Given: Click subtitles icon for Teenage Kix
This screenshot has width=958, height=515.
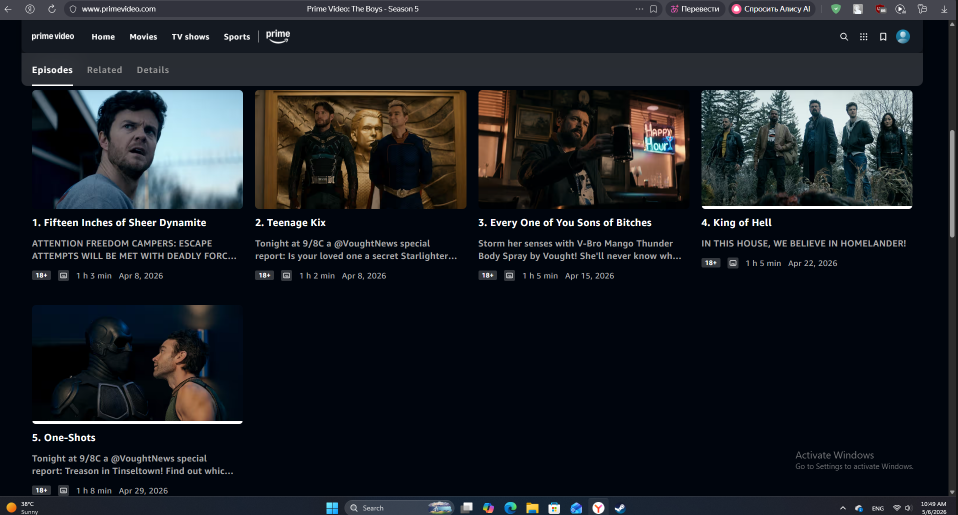Looking at the screenshot, I should click(287, 276).
